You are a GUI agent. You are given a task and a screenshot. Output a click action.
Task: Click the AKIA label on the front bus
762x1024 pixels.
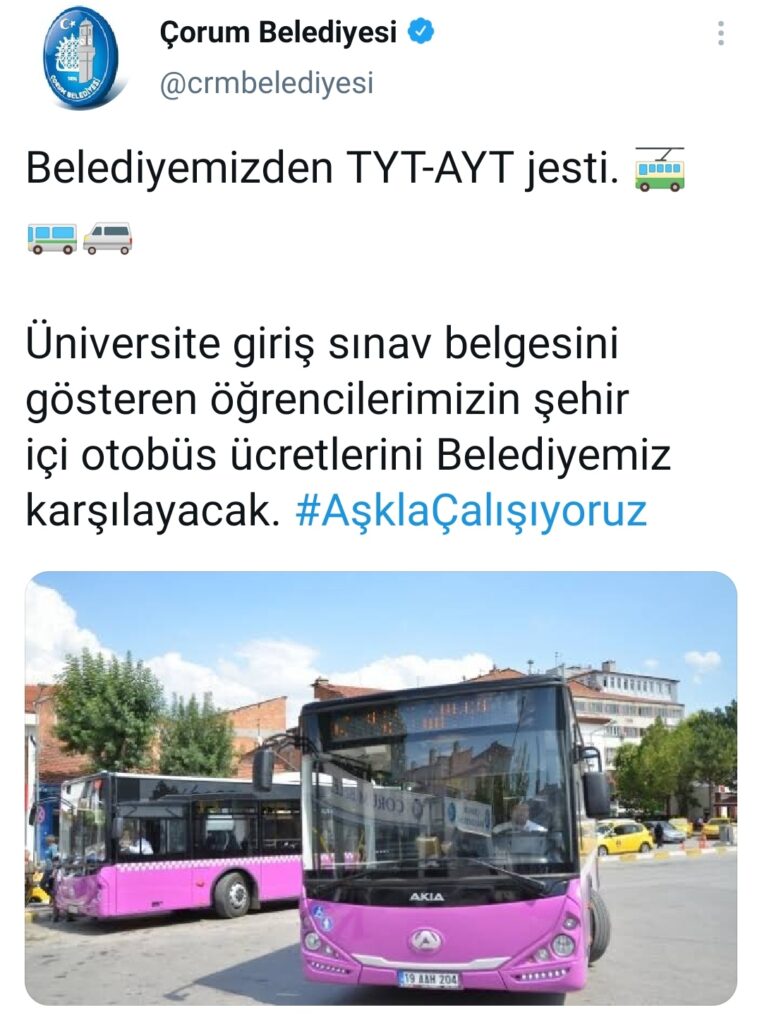426,897
